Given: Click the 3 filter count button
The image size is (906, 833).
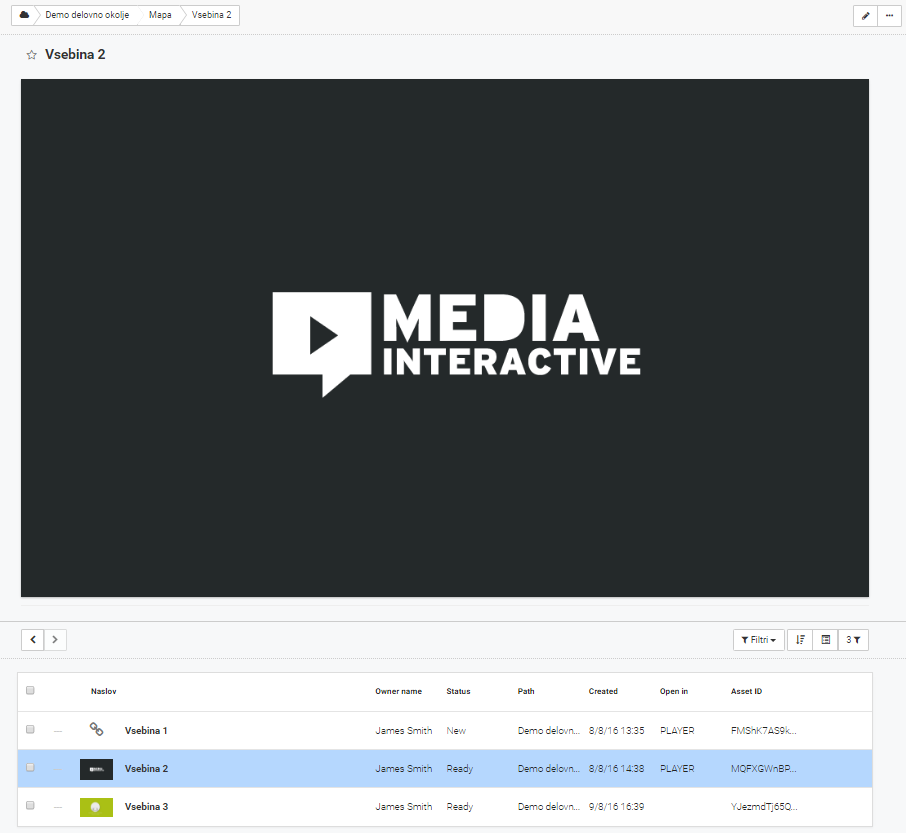Looking at the screenshot, I should point(853,639).
